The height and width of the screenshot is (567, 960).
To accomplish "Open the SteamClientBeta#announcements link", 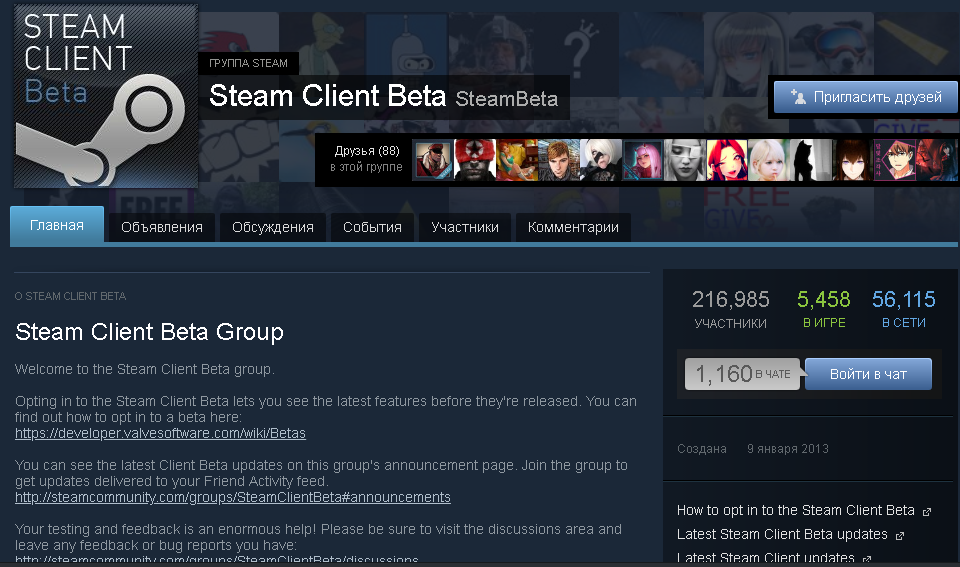I will (x=233, y=497).
